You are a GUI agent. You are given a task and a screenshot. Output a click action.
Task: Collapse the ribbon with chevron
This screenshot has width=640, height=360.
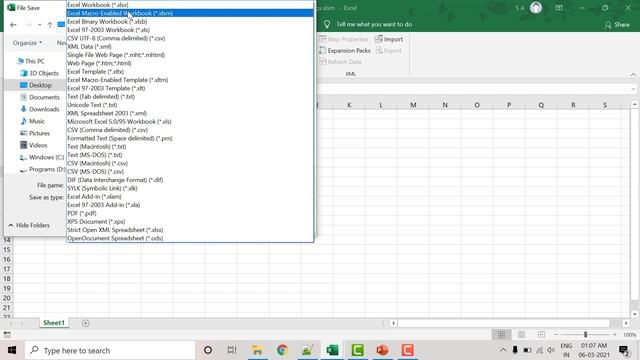click(633, 74)
